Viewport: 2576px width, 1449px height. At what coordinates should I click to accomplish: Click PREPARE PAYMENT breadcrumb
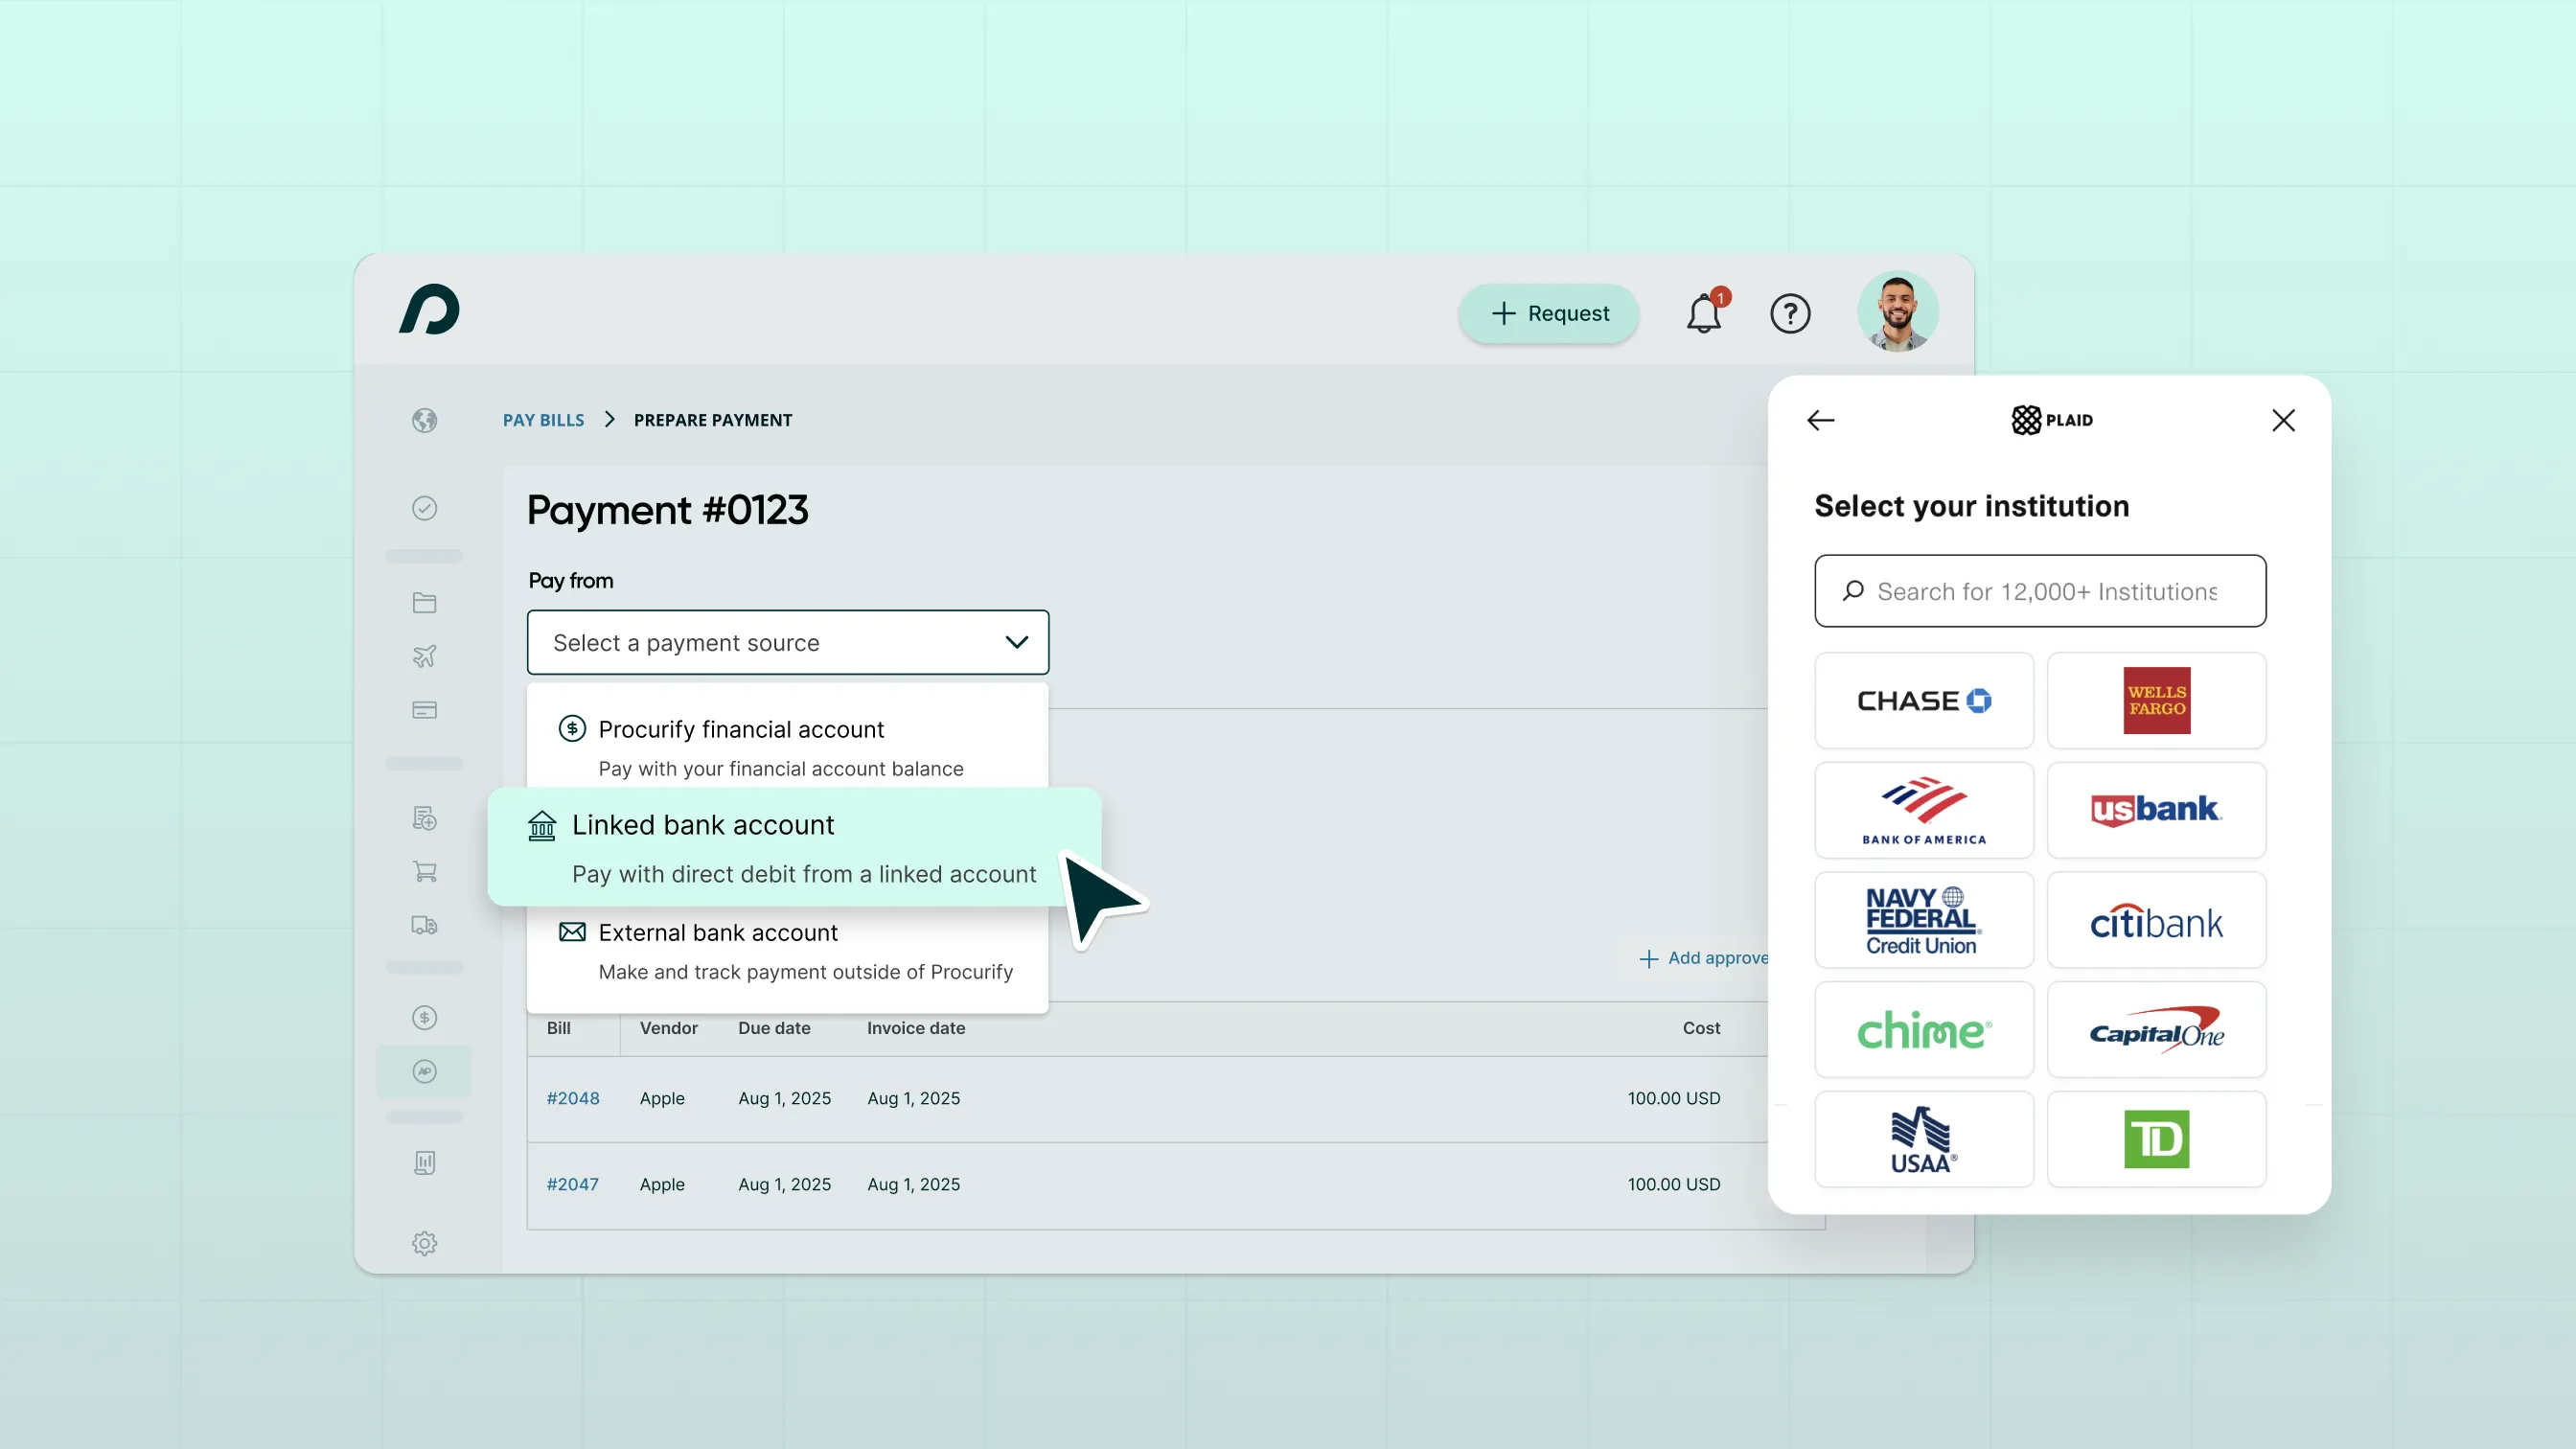712,420
